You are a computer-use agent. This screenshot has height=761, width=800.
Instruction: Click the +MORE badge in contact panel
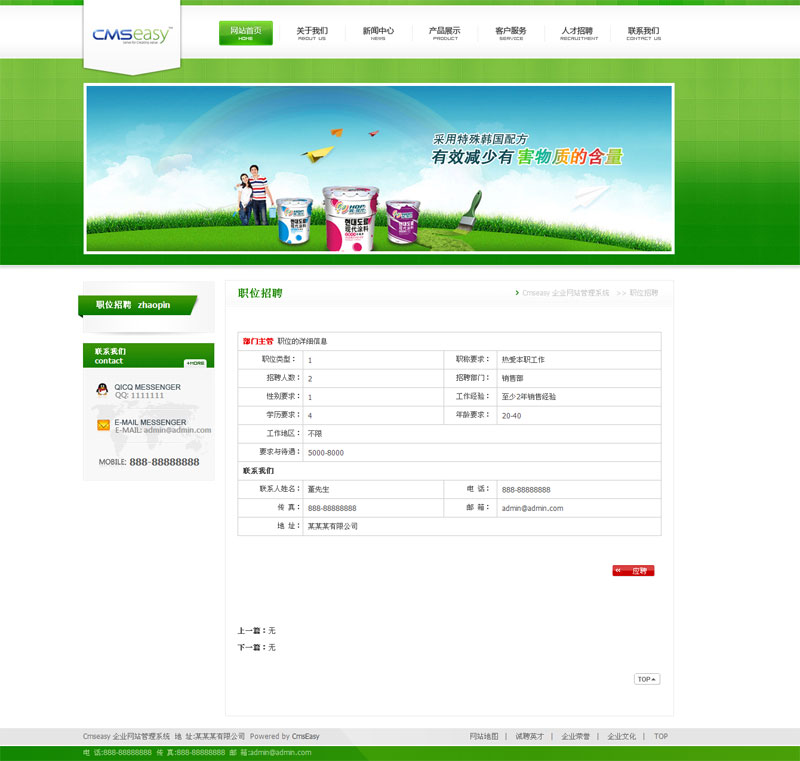coord(195,363)
